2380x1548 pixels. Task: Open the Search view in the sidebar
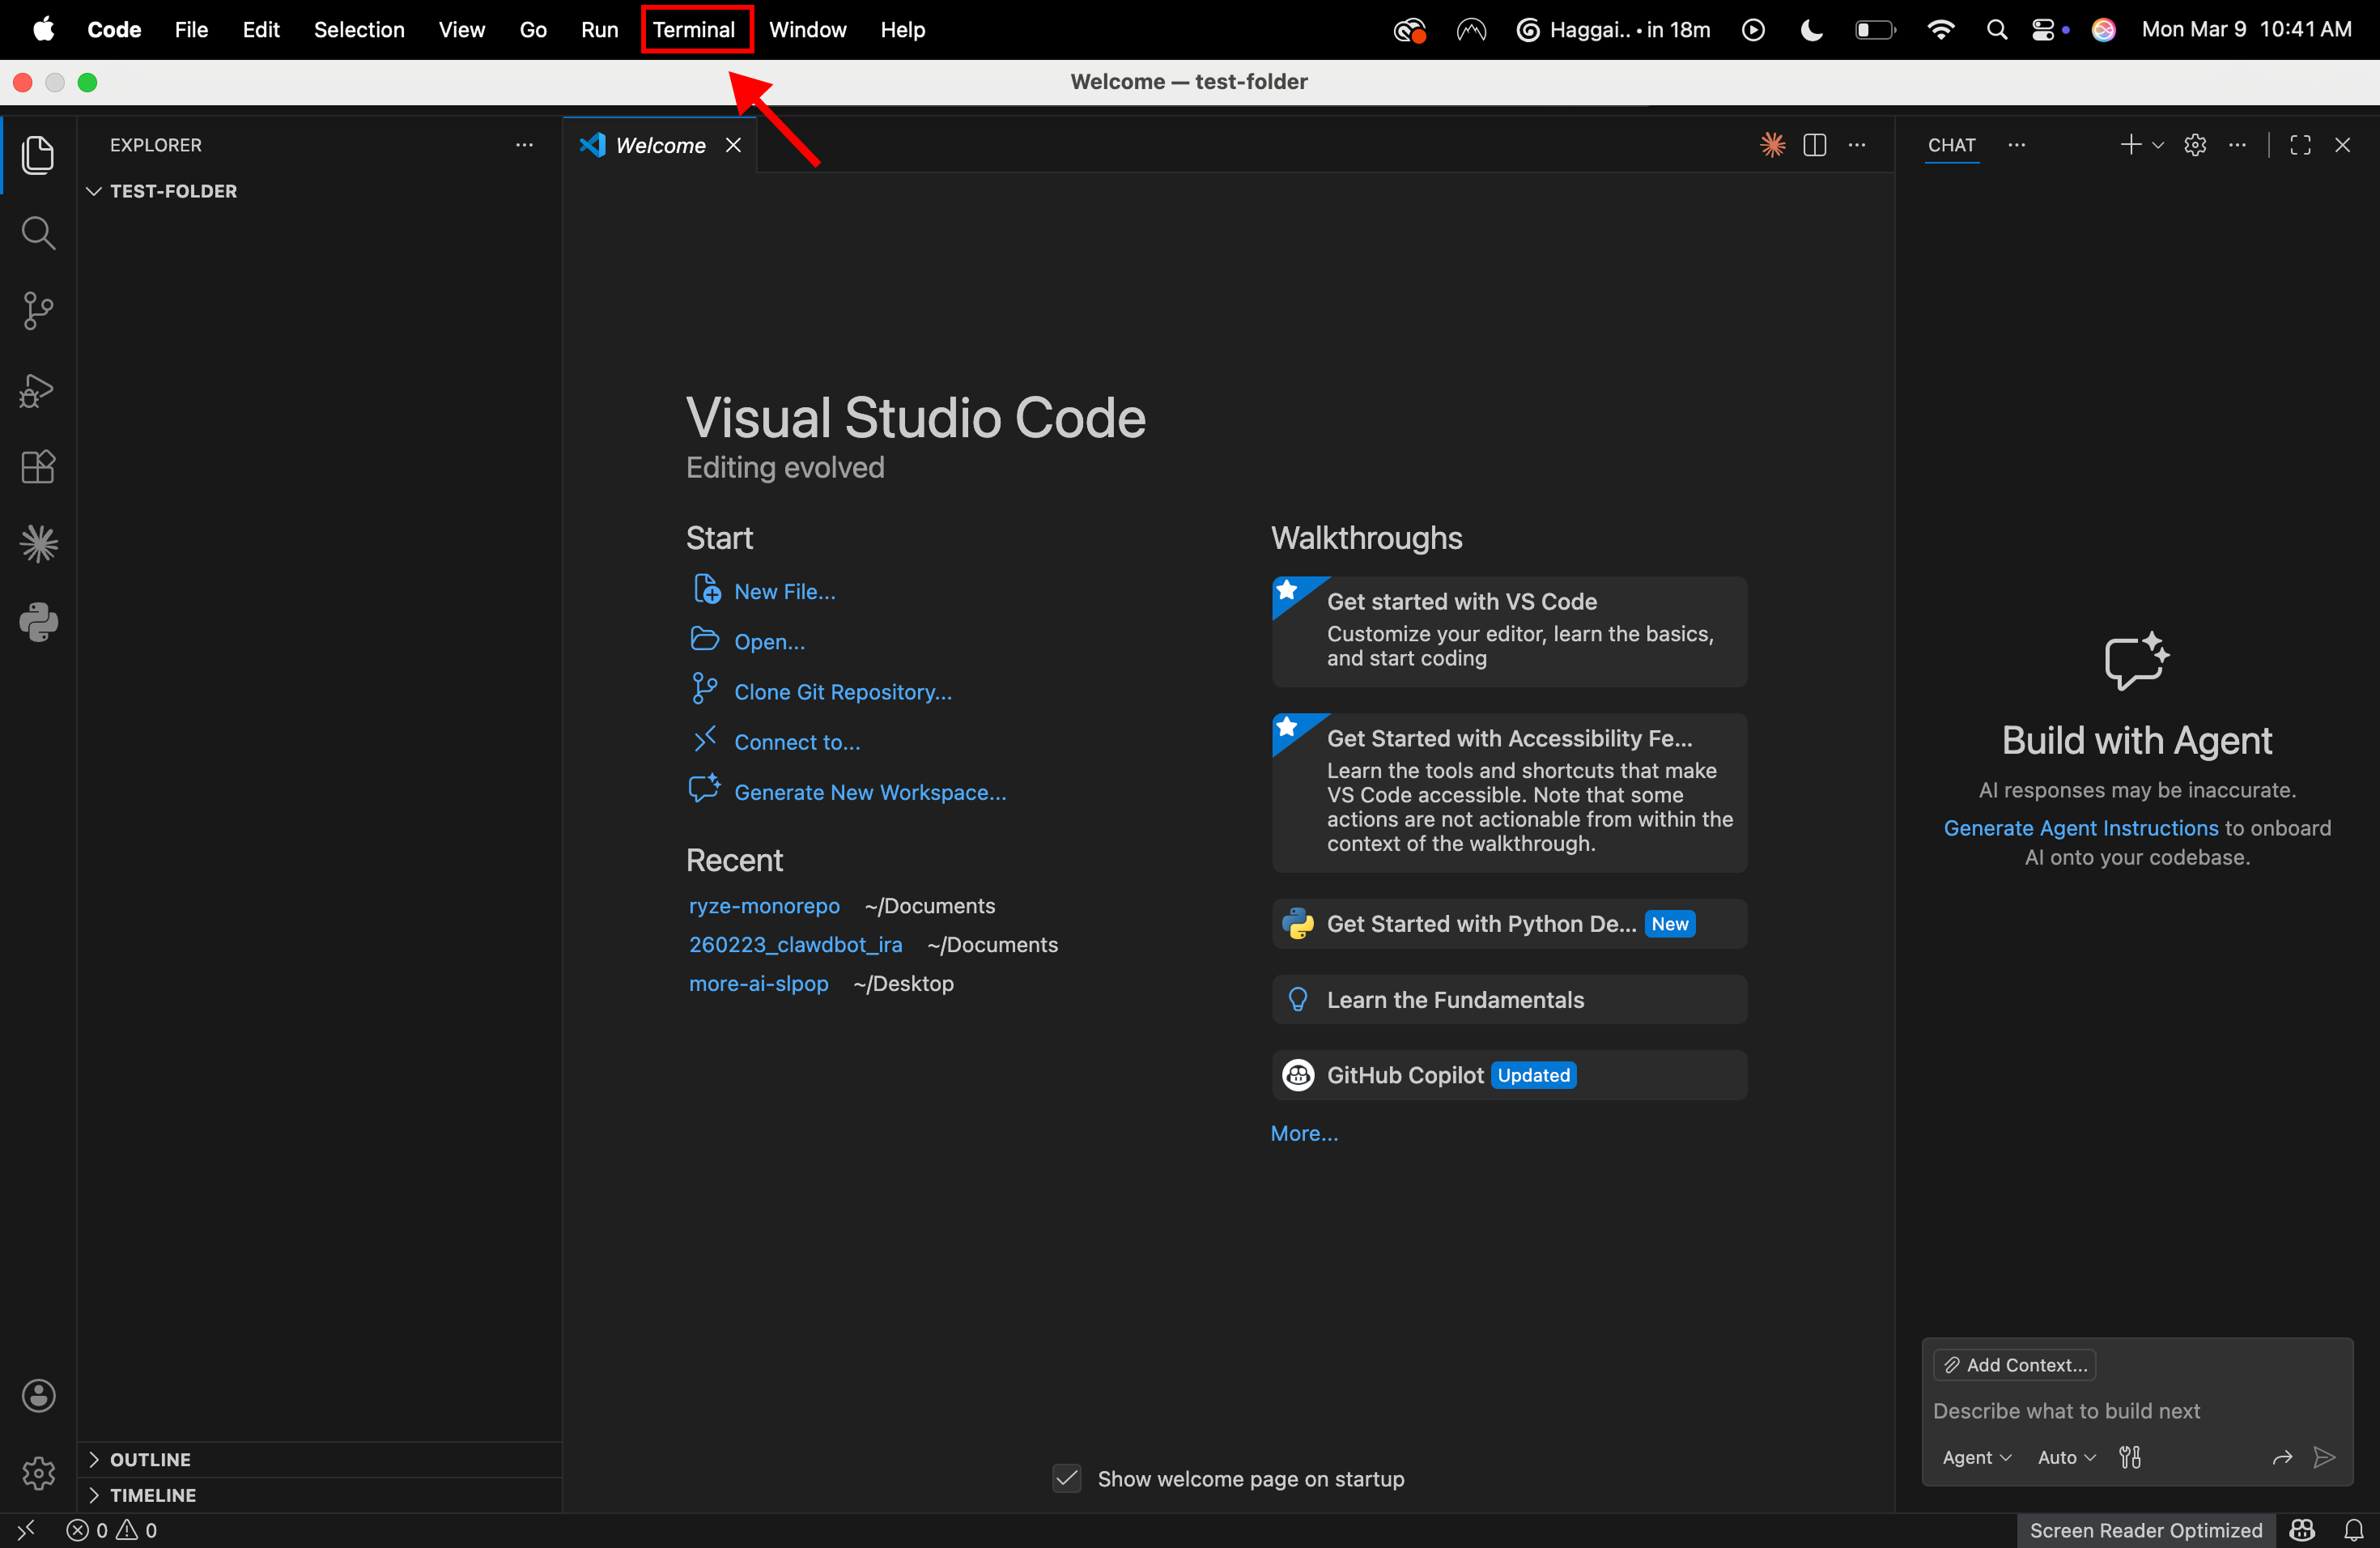[39, 233]
